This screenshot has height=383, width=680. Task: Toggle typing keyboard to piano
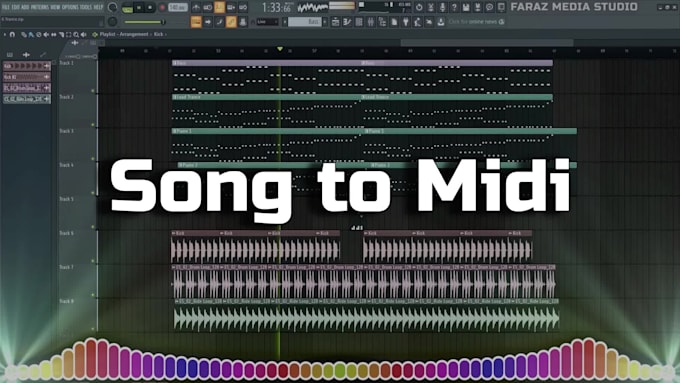(x=196, y=22)
